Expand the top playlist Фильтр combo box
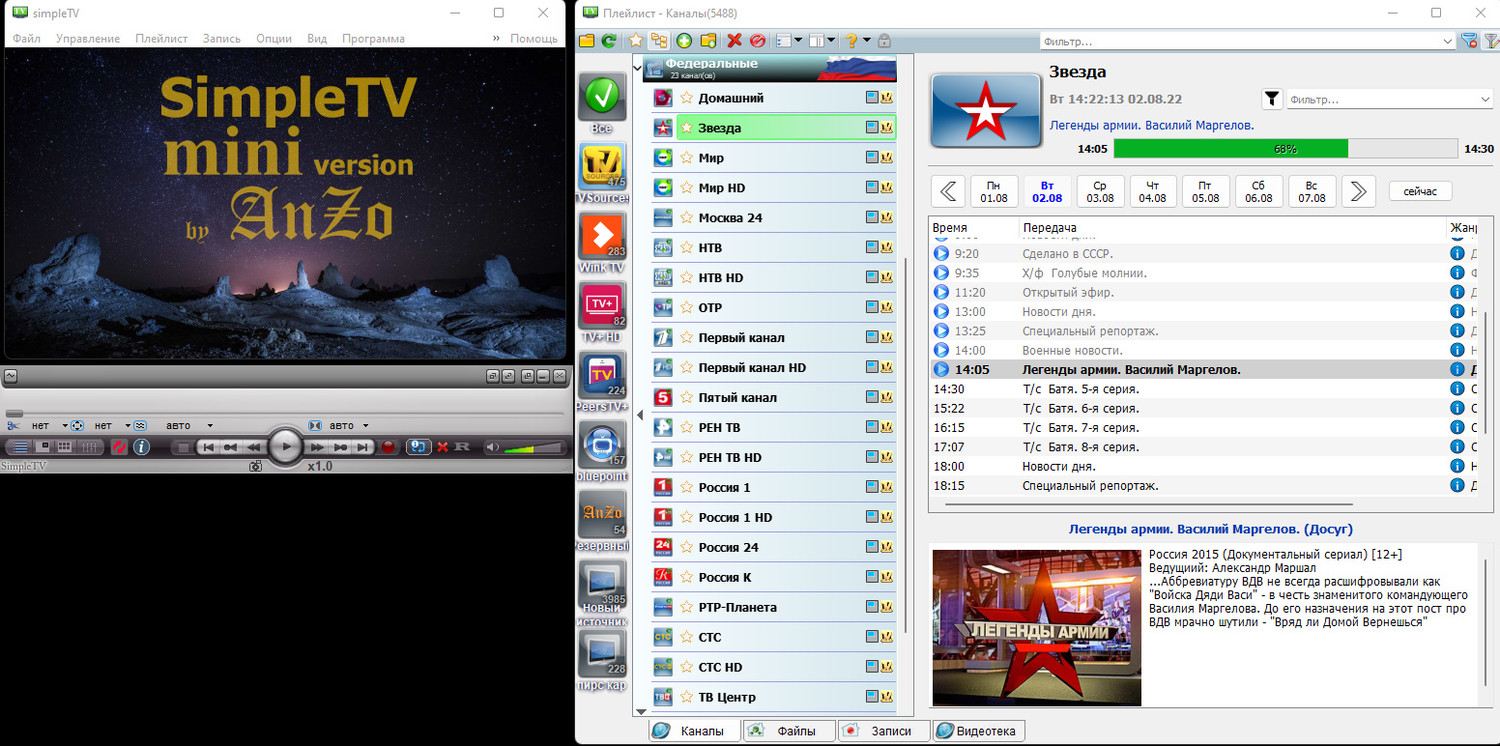1500x746 pixels. (1447, 42)
